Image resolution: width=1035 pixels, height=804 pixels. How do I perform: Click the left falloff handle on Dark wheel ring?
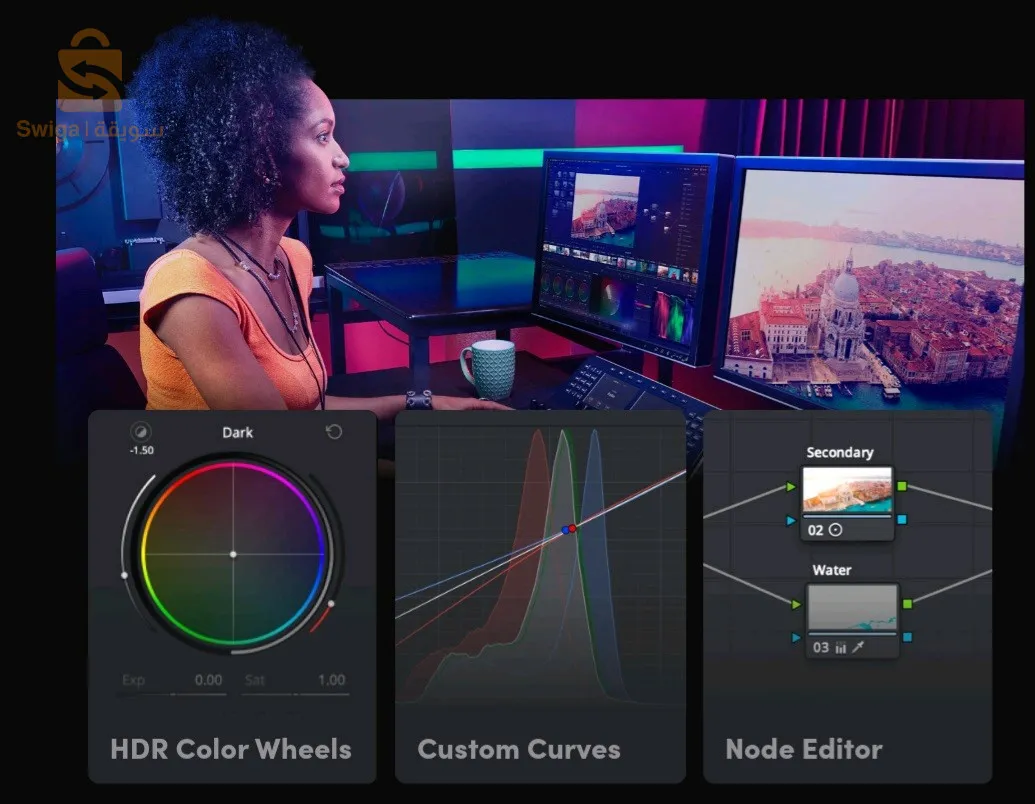pos(125,575)
